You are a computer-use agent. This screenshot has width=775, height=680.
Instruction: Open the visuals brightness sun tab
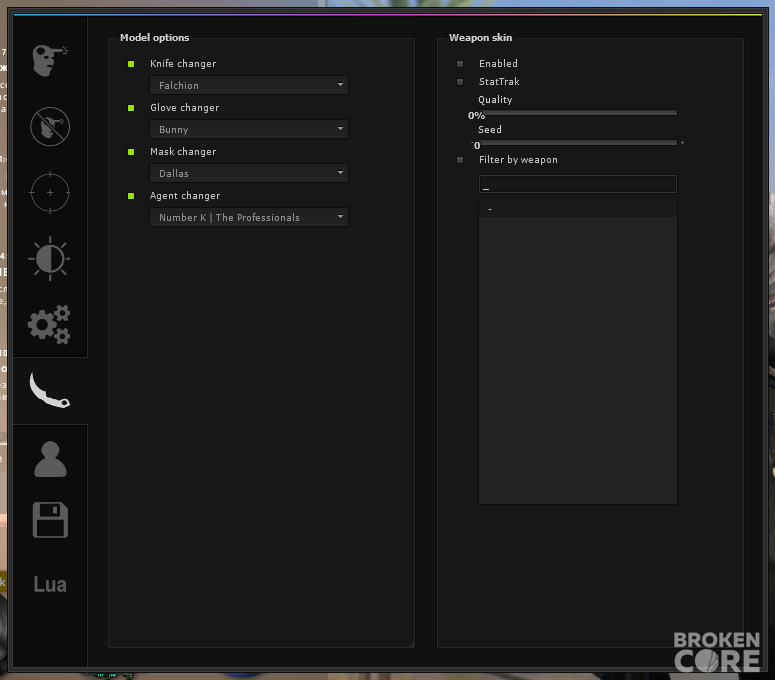(49, 259)
